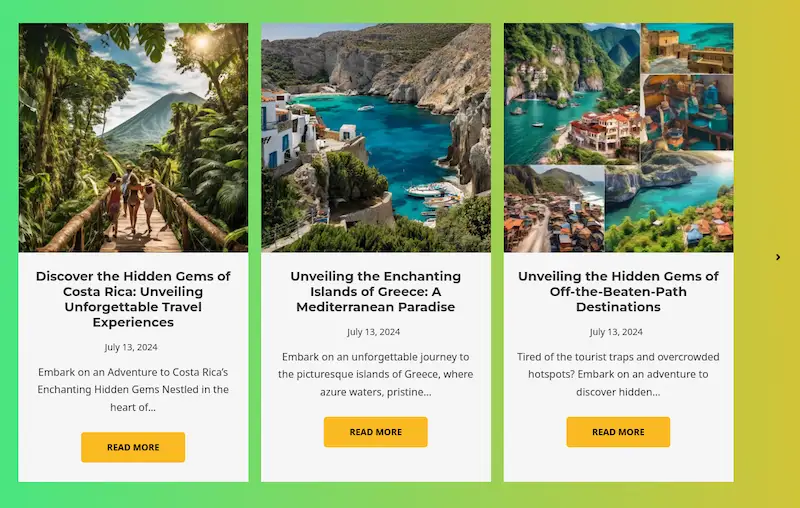Screen dimensions: 800x508
Task: Click the Costa Rica excerpt text
Action: [133, 390]
